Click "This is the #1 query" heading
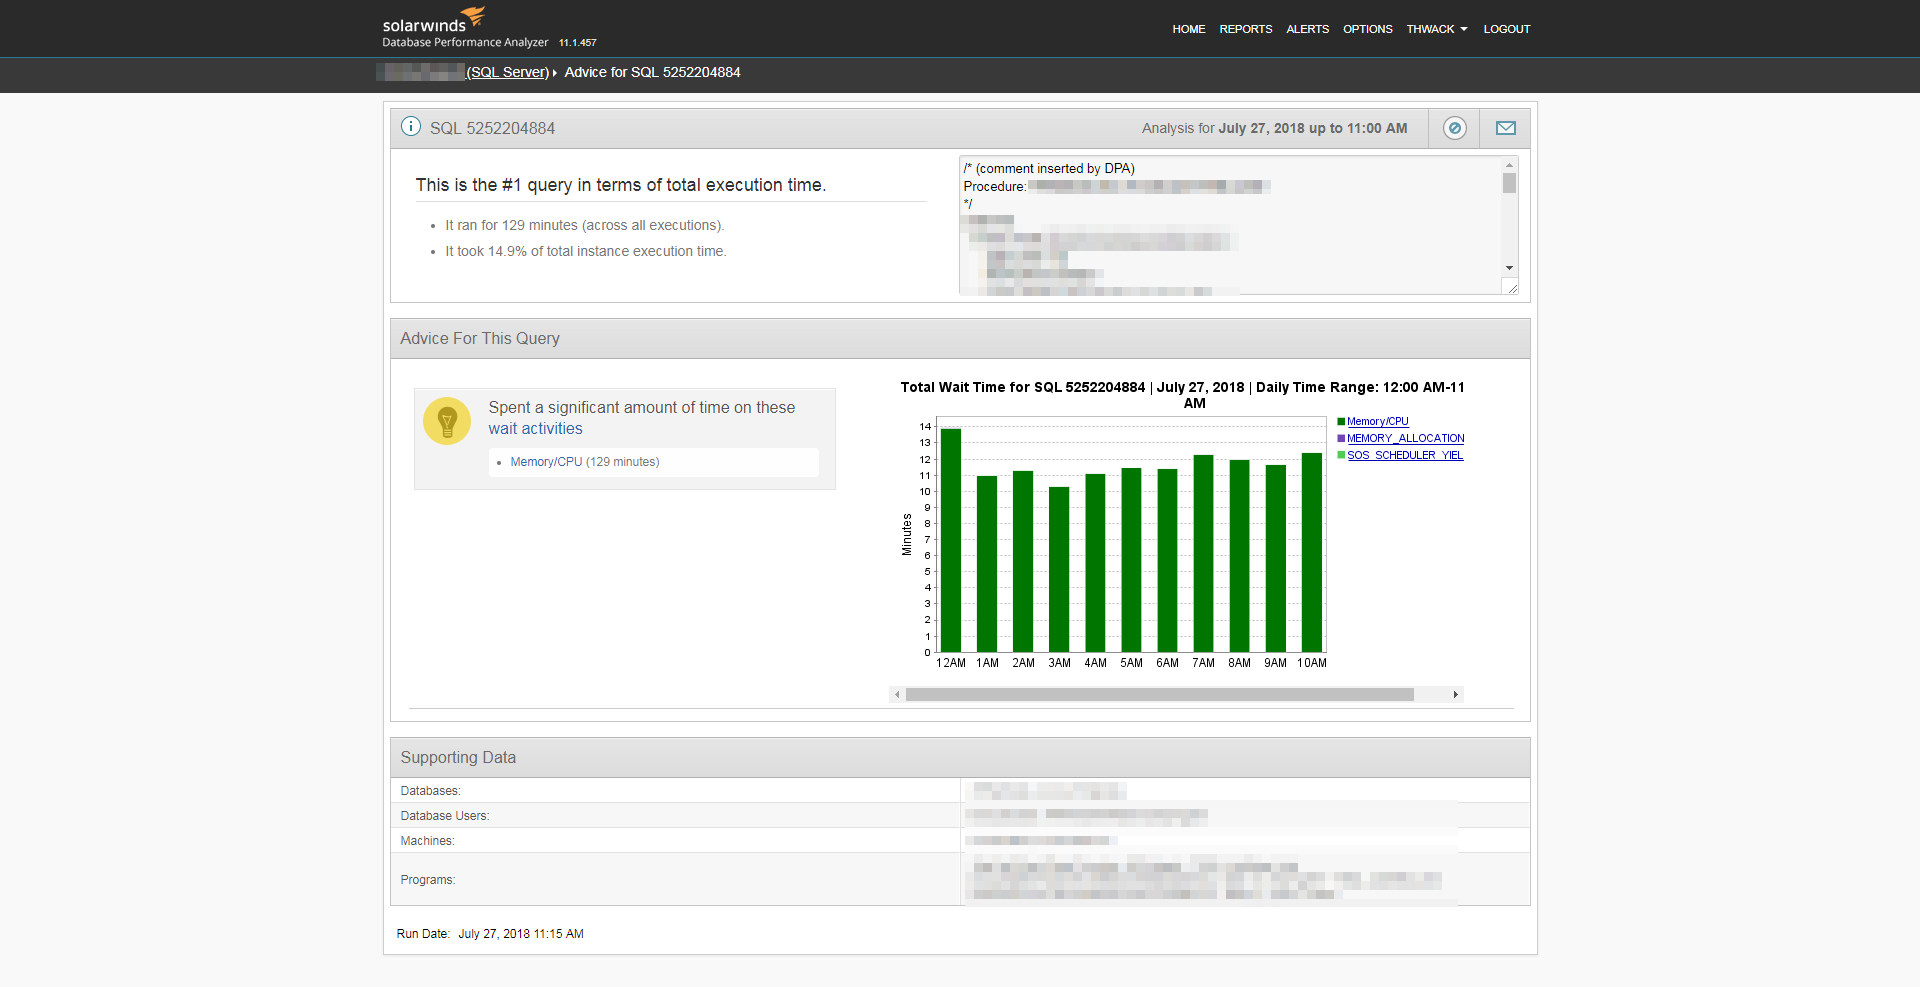 [x=620, y=185]
